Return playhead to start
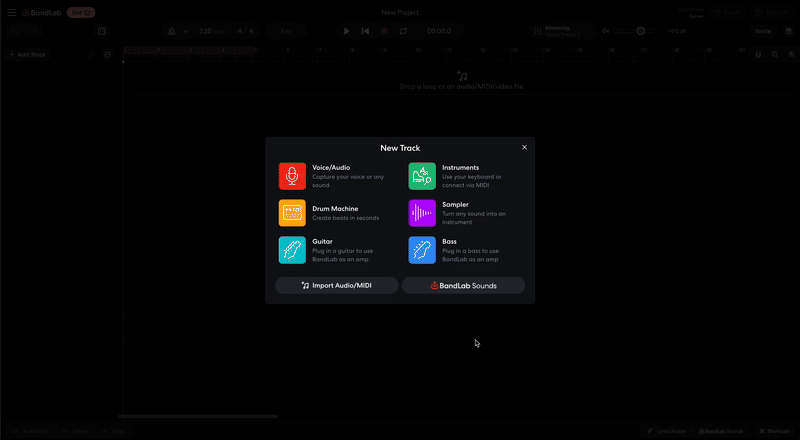Image resolution: width=800 pixels, height=440 pixels. pyautogui.click(x=365, y=31)
